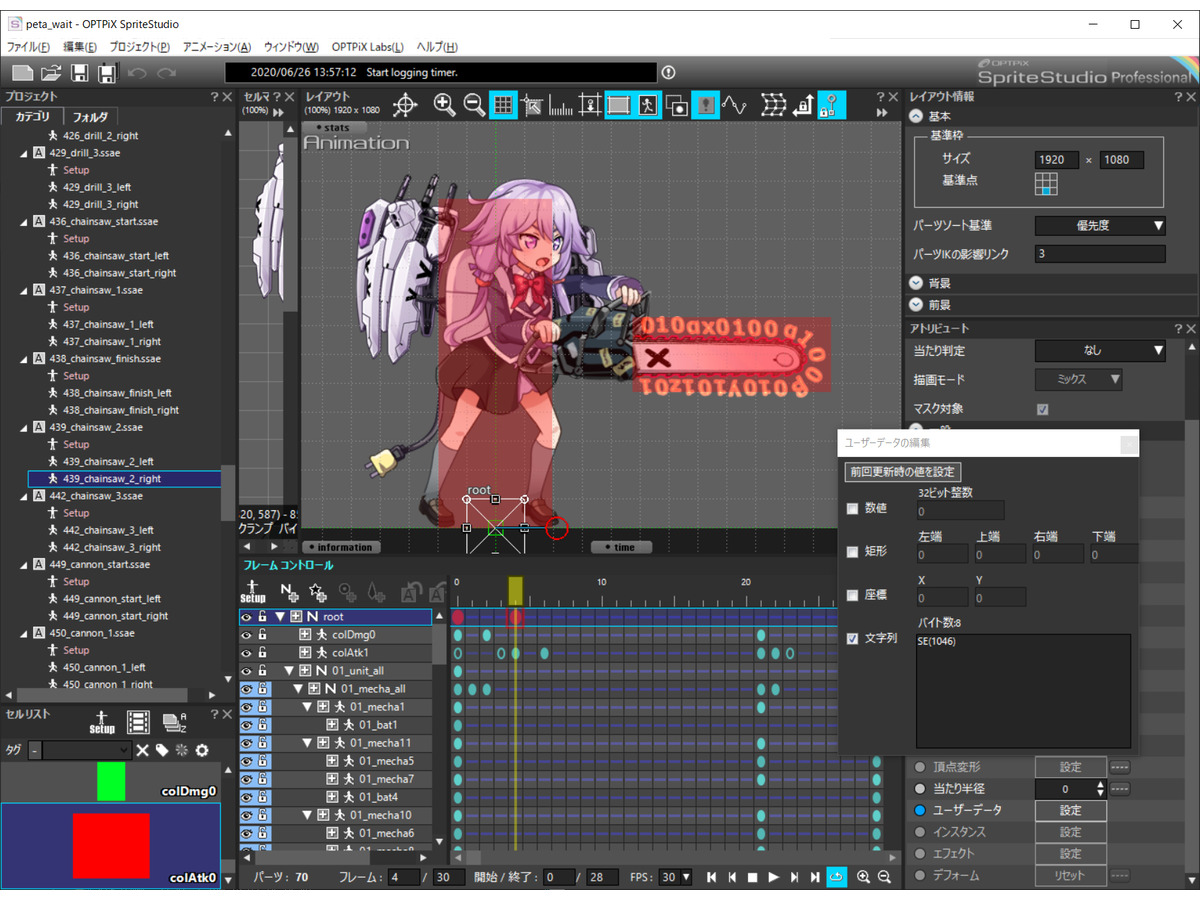Collapse the 01_unit_all tree node
The width and height of the screenshot is (1200, 900).
[290, 671]
